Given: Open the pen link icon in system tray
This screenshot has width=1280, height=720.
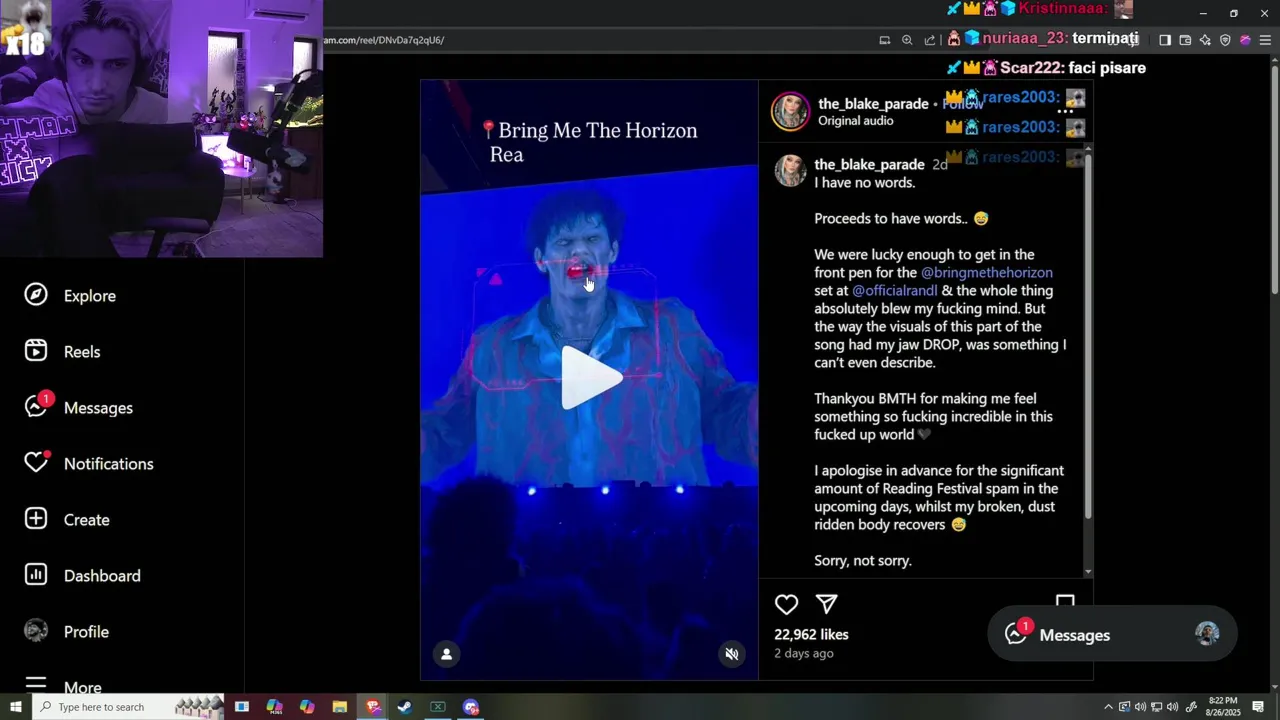Looking at the screenshot, I should (1191, 707).
